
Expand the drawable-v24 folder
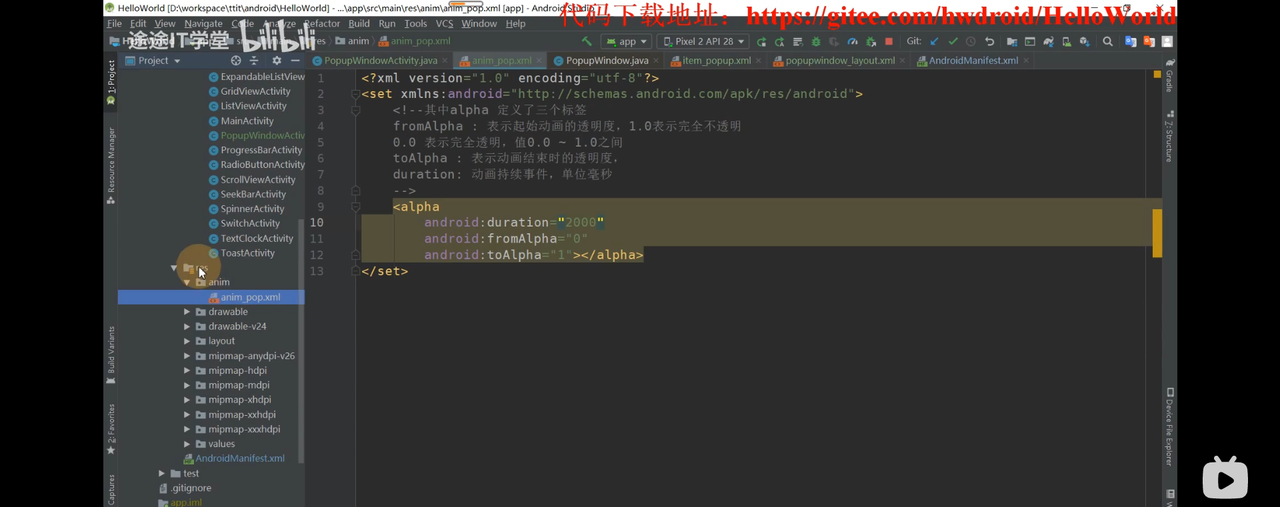pos(187,326)
